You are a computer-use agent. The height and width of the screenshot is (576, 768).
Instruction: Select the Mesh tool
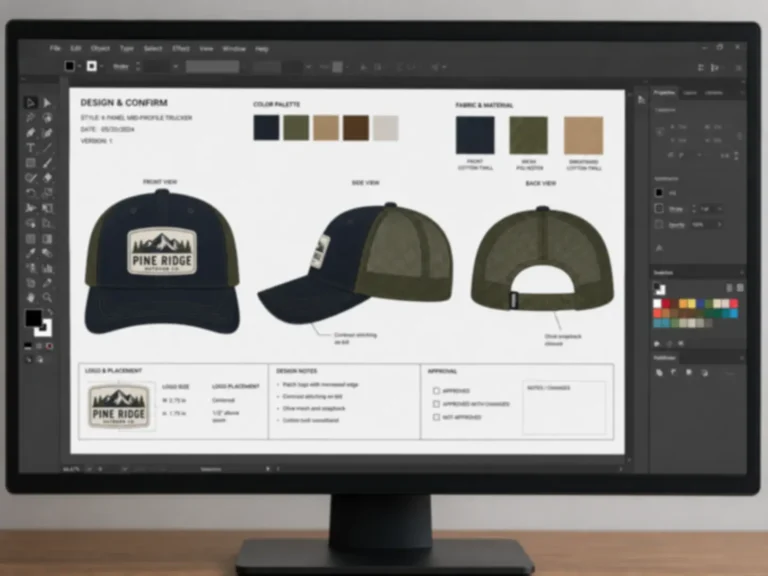(x=30, y=239)
